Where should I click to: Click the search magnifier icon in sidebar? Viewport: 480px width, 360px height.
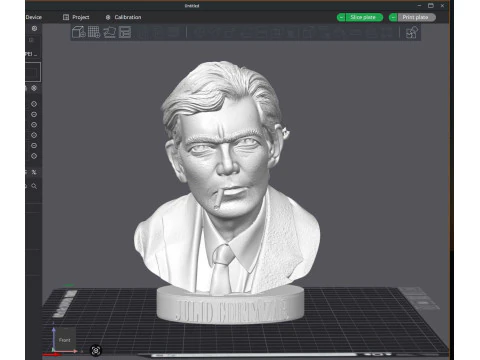34,186
